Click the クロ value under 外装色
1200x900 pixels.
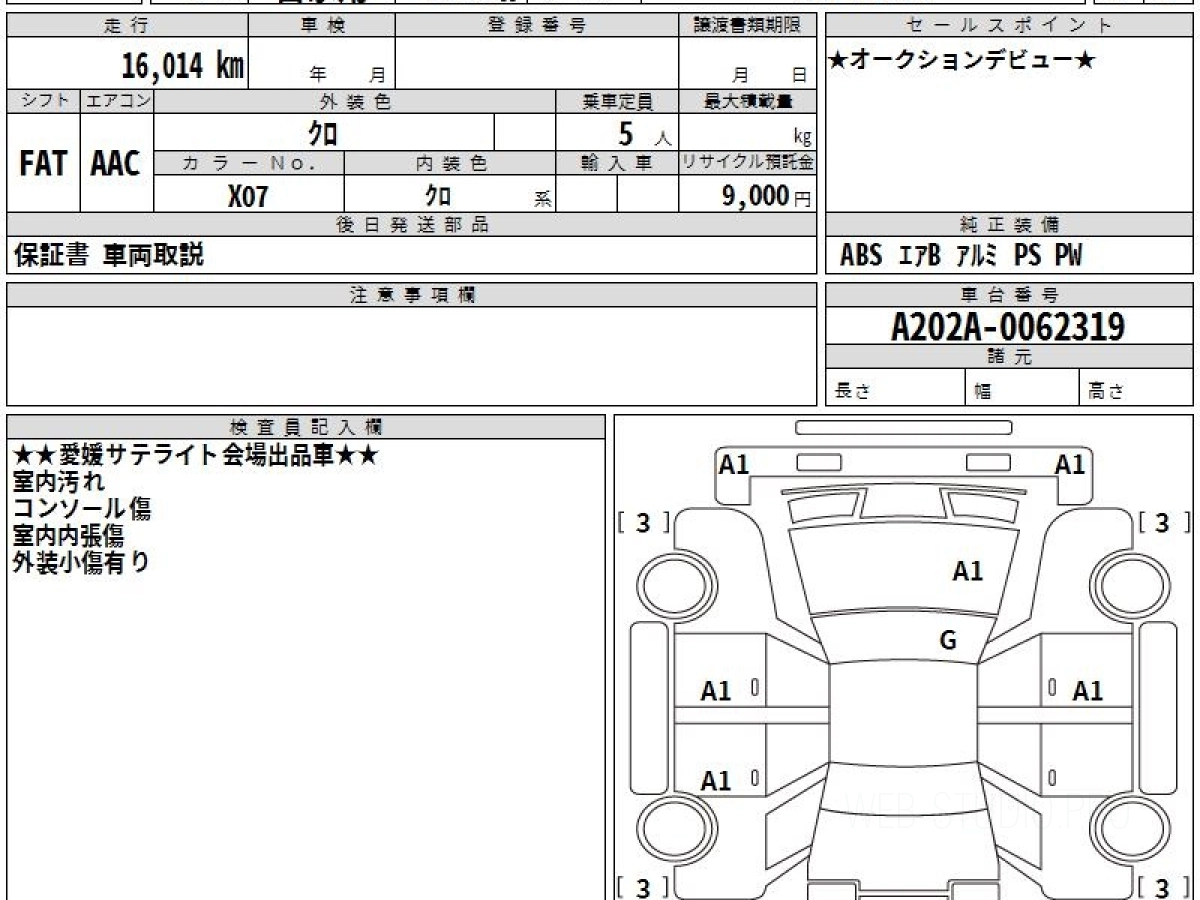pyautogui.click(x=324, y=132)
